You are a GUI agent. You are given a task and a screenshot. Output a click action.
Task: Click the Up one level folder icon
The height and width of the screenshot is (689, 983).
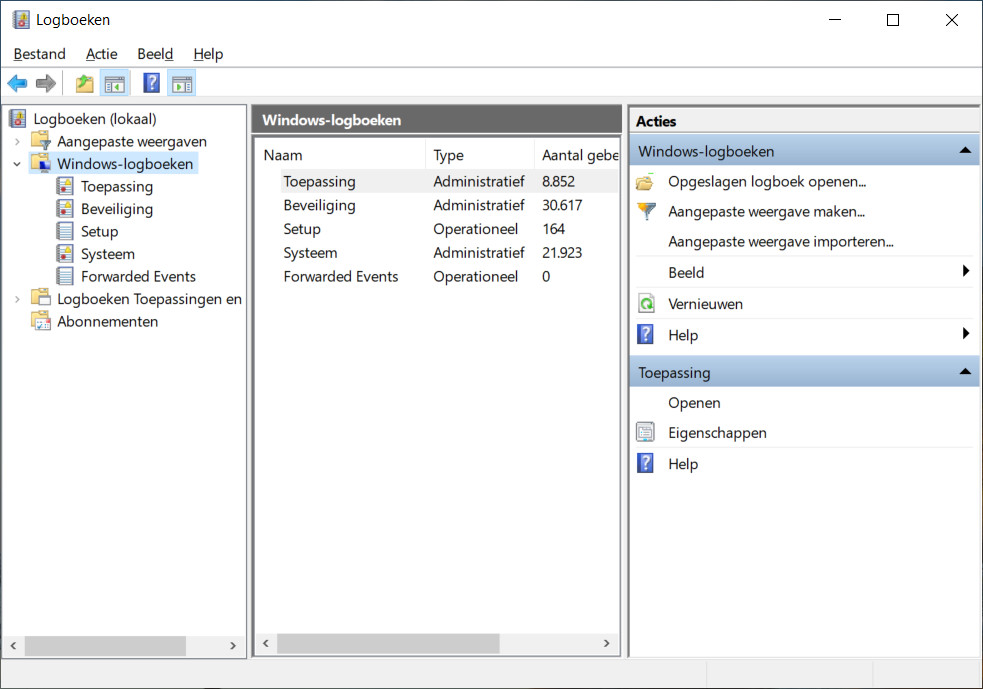pos(85,84)
